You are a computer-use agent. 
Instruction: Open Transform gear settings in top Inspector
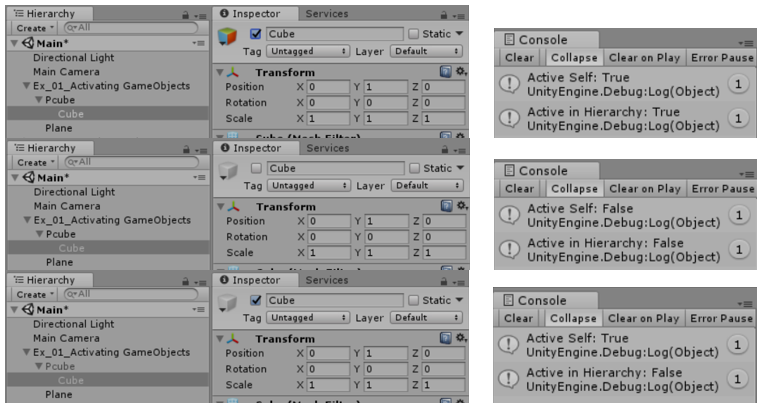coord(461,72)
